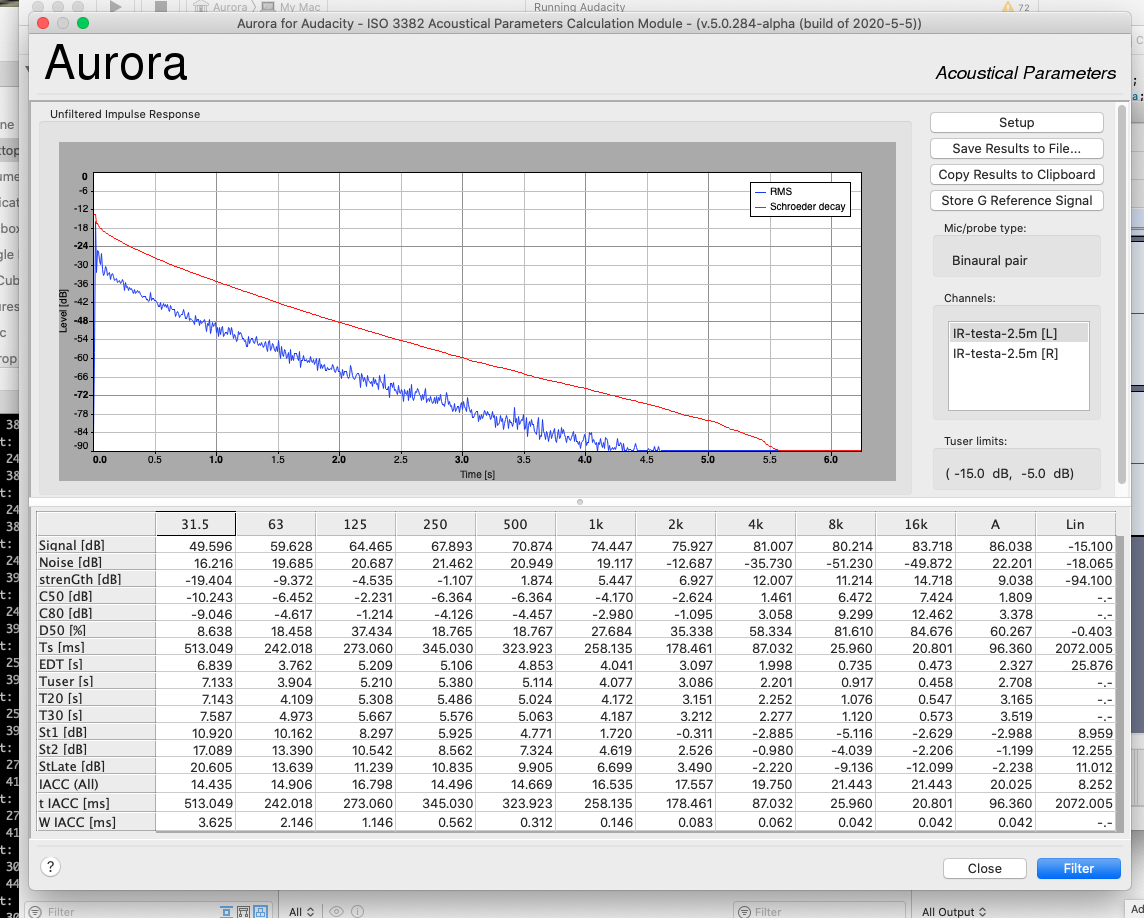Click the C80 [dB] row label

(x=96, y=613)
